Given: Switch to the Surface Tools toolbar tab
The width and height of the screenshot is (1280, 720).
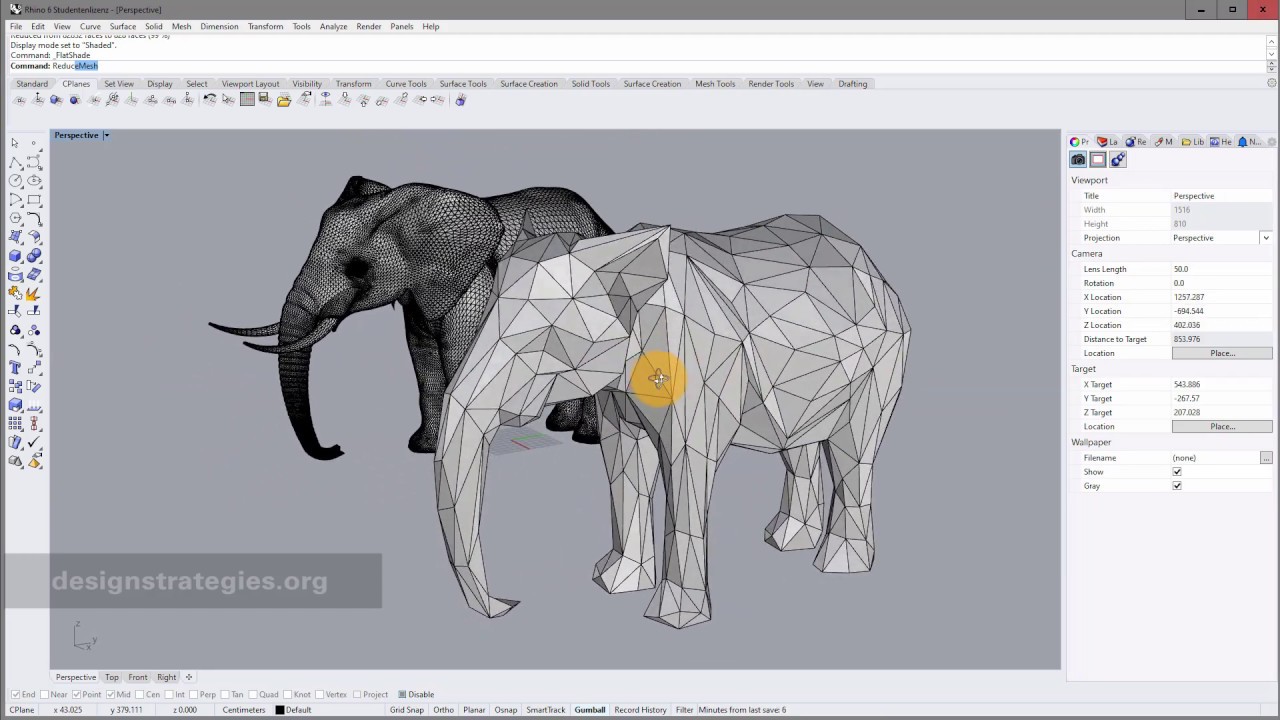Looking at the screenshot, I should 463,84.
